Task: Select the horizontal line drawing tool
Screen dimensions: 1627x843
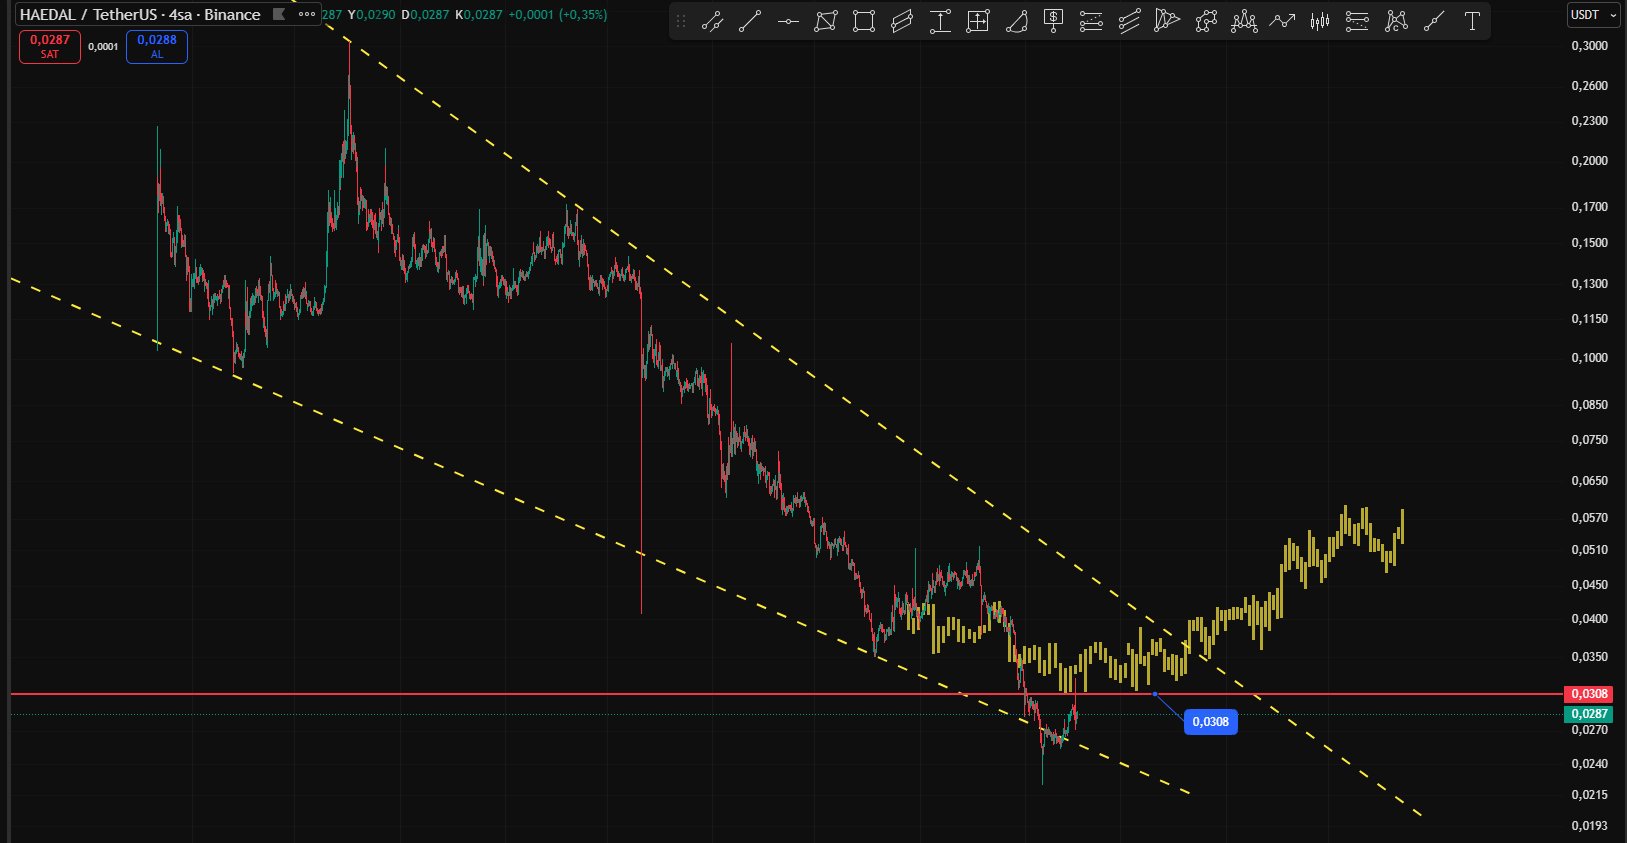Action: [788, 21]
